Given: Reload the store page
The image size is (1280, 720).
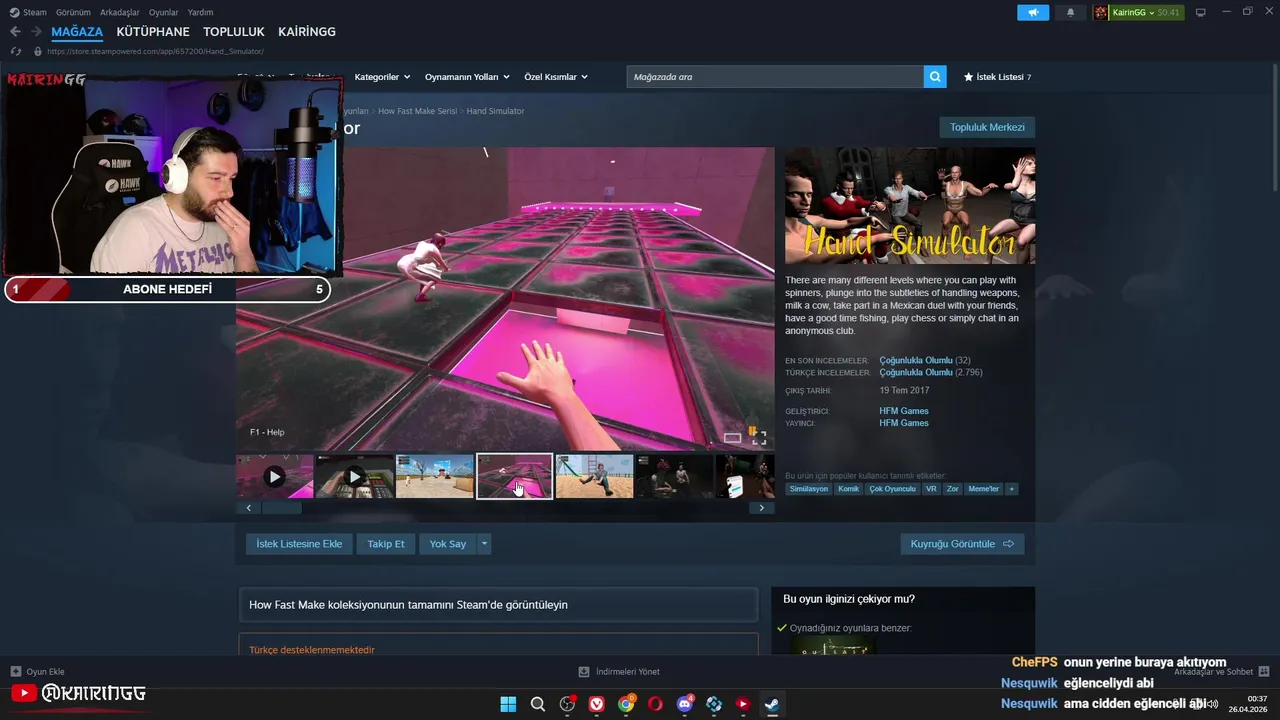Looking at the screenshot, I should [15, 51].
